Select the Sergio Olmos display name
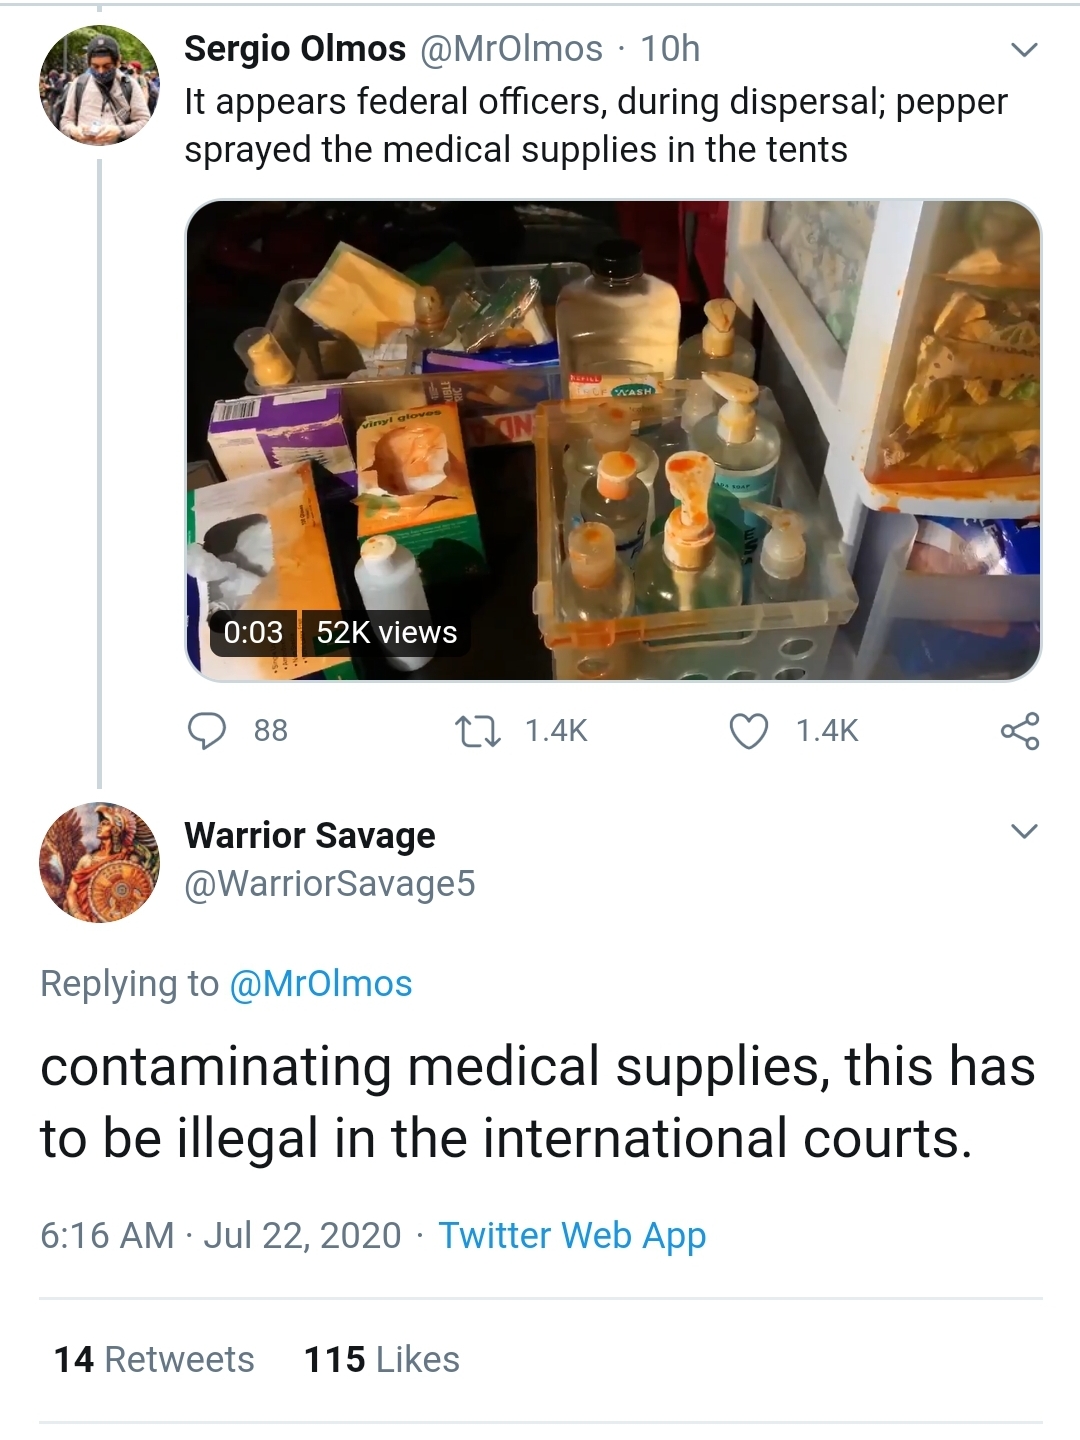 [295, 48]
